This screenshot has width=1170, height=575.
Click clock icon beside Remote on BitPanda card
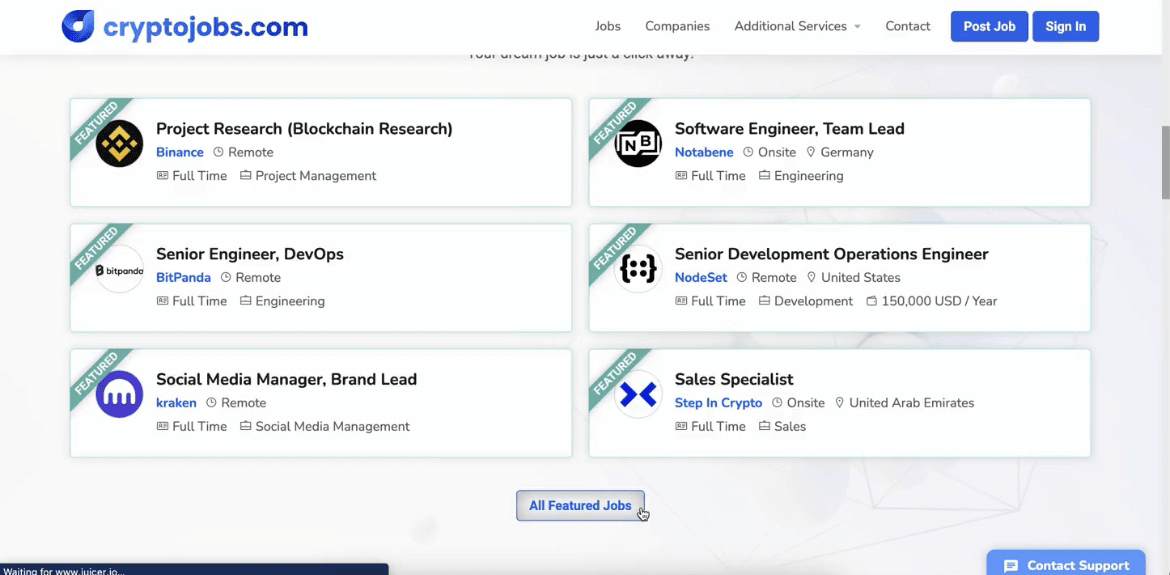point(226,277)
